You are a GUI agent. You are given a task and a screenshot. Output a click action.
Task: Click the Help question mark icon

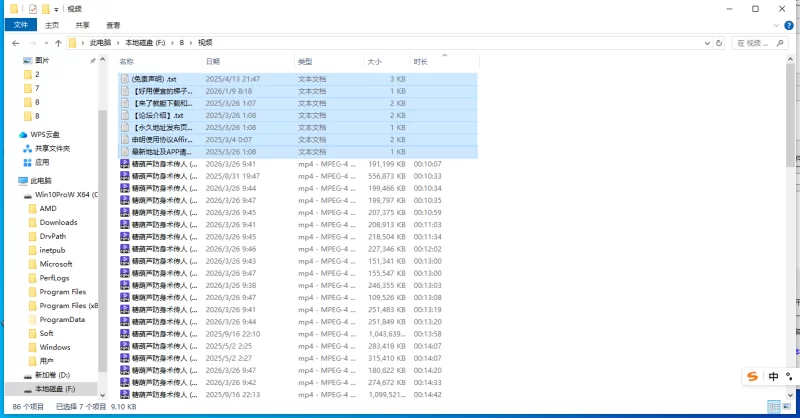click(x=790, y=25)
